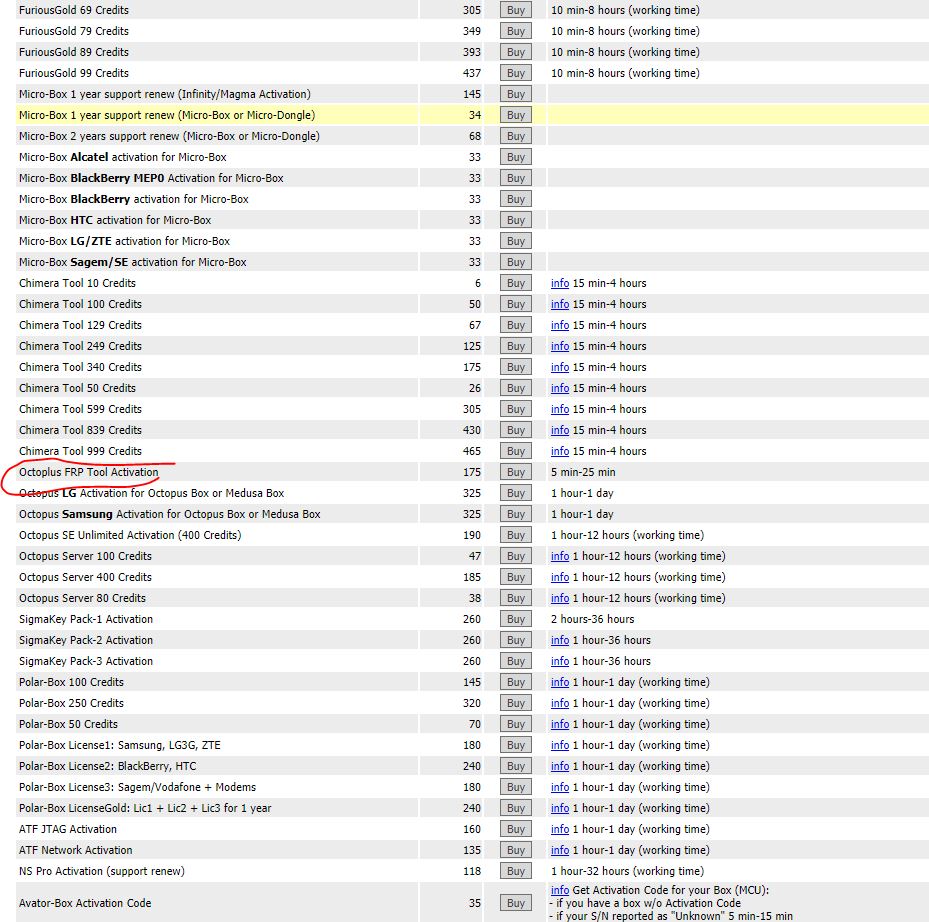Open info link for Avator-Box Activation Code
Screen dimensions: 929x922
point(560,890)
